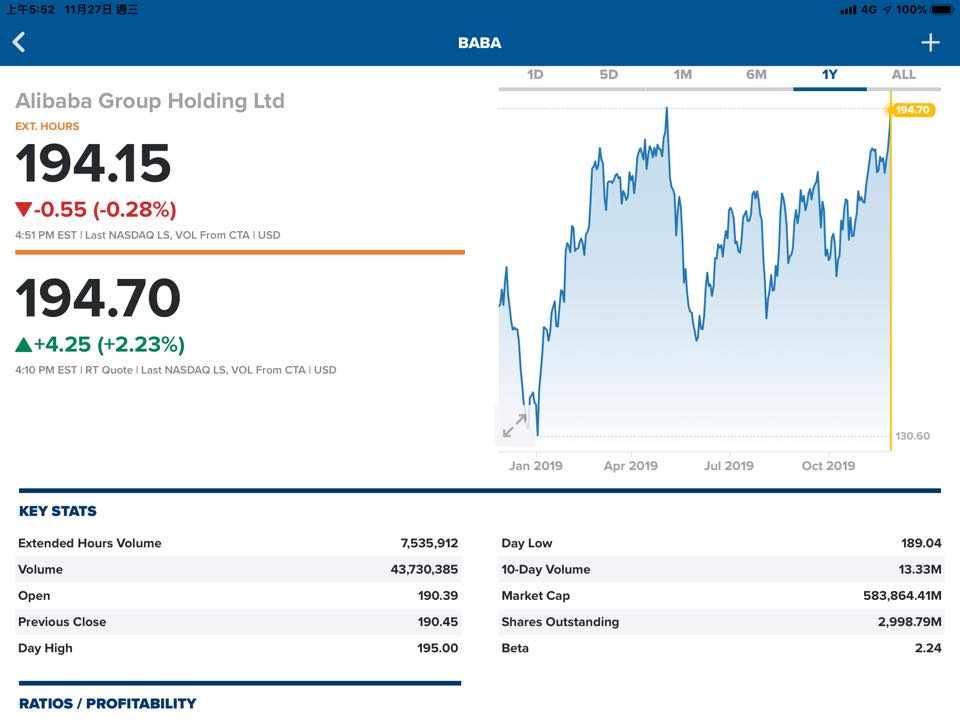Switch chart to 1M range
The height and width of the screenshot is (720, 960).
[683, 75]
